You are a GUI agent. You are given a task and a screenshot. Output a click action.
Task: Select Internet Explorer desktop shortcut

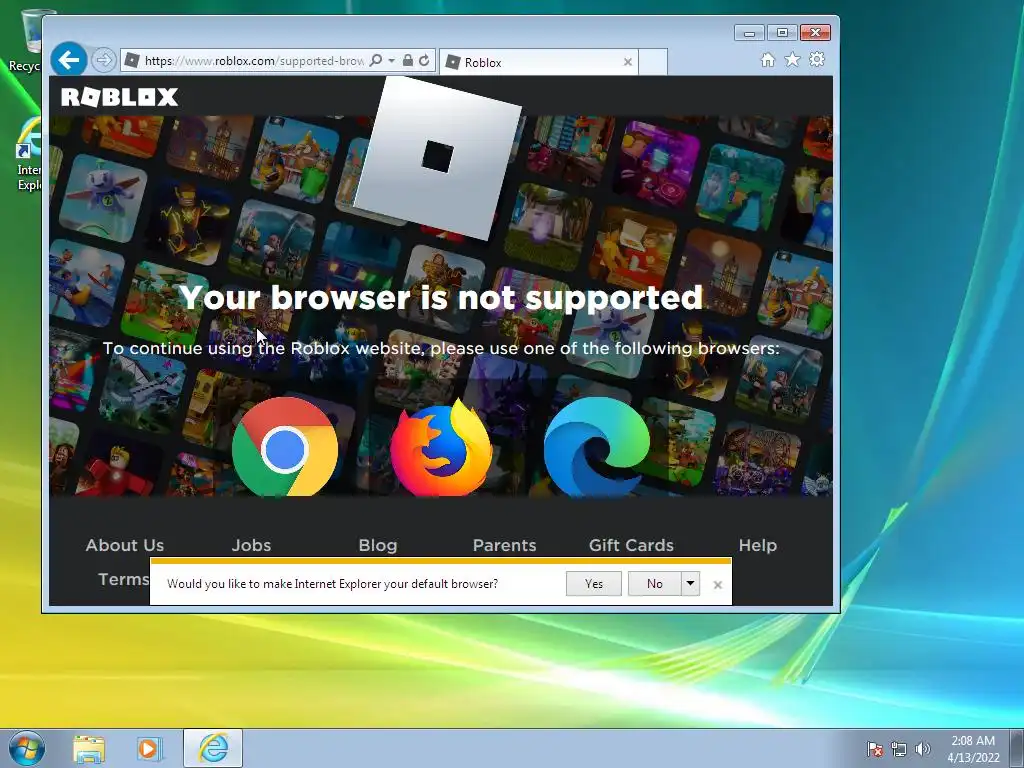[28, 154]
